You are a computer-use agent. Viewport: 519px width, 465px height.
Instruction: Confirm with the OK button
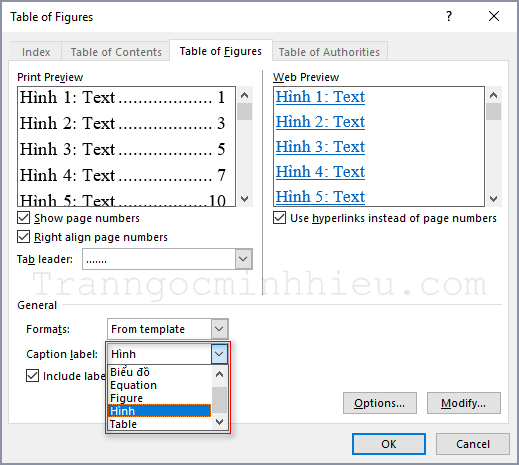389,444
